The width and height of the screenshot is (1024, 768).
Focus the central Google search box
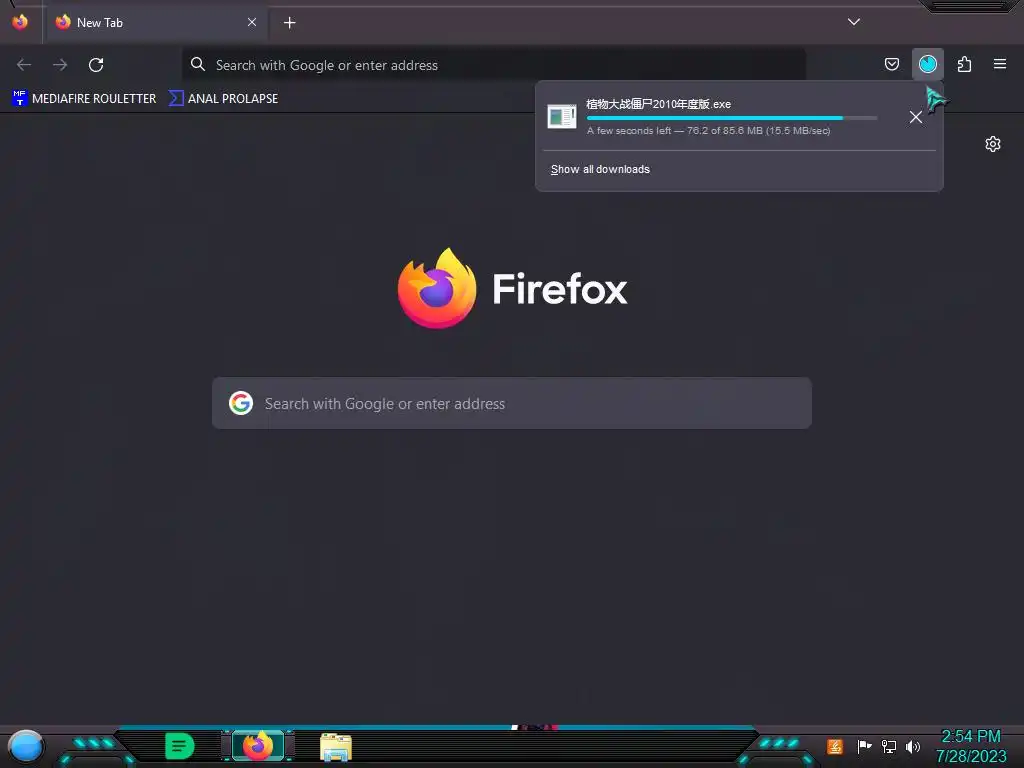(x=512, y=403)
